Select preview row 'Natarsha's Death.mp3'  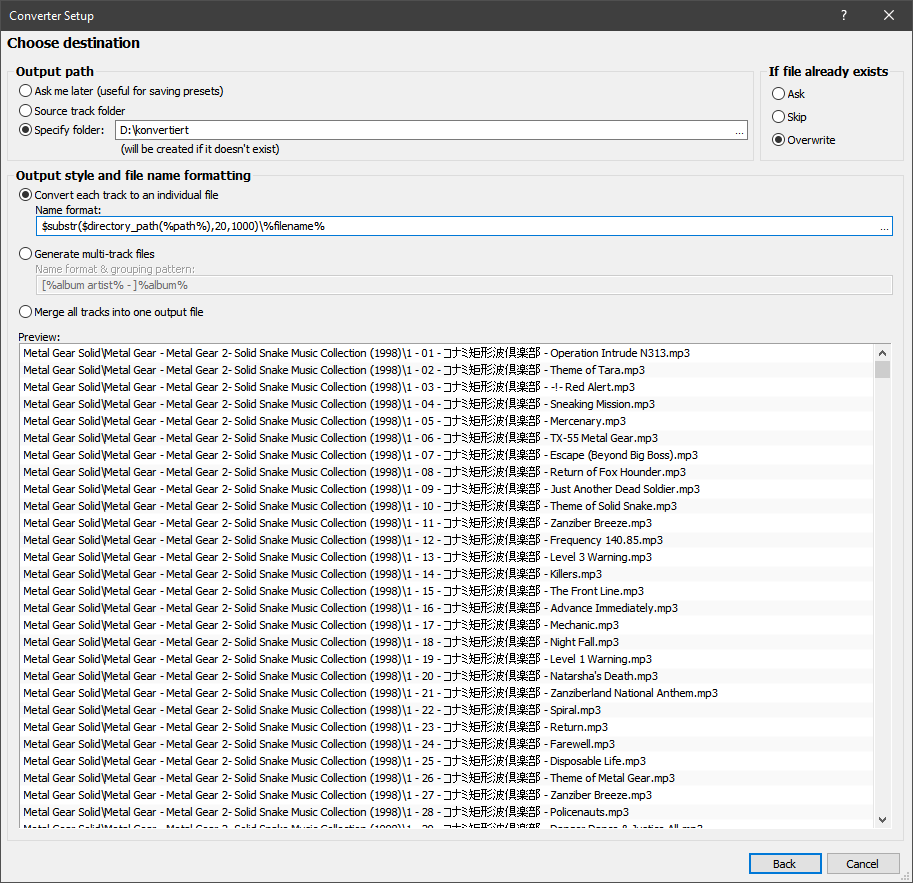[x=447, y=676]
